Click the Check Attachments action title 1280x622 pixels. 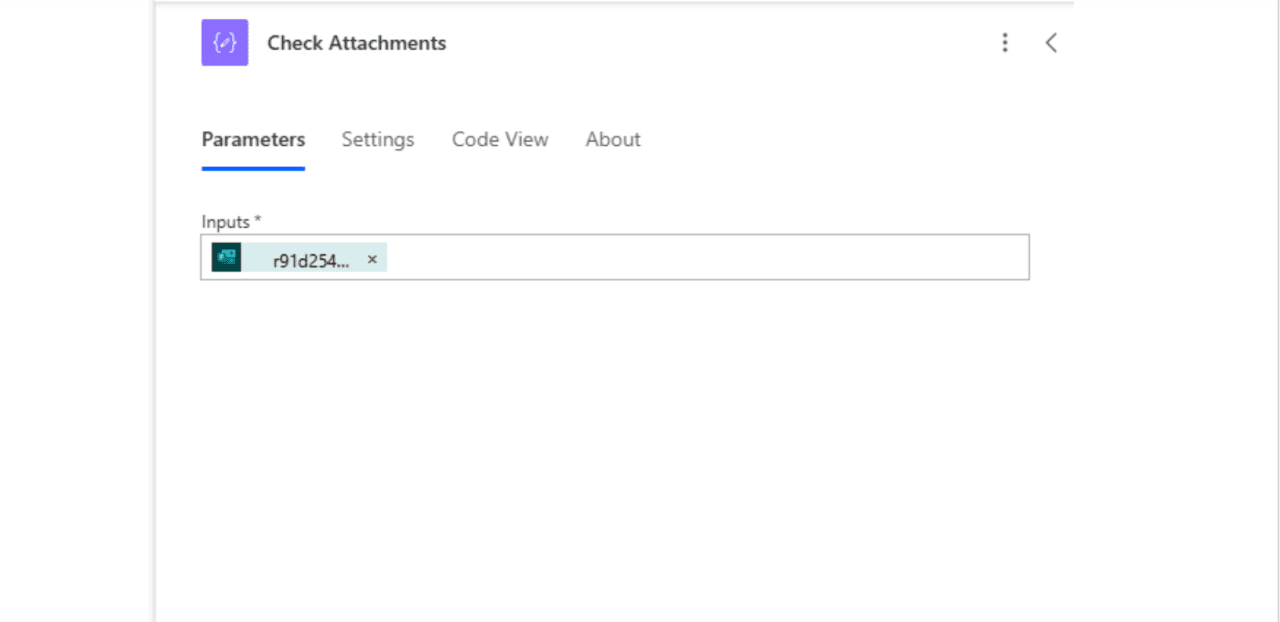[x=356, y=43]
